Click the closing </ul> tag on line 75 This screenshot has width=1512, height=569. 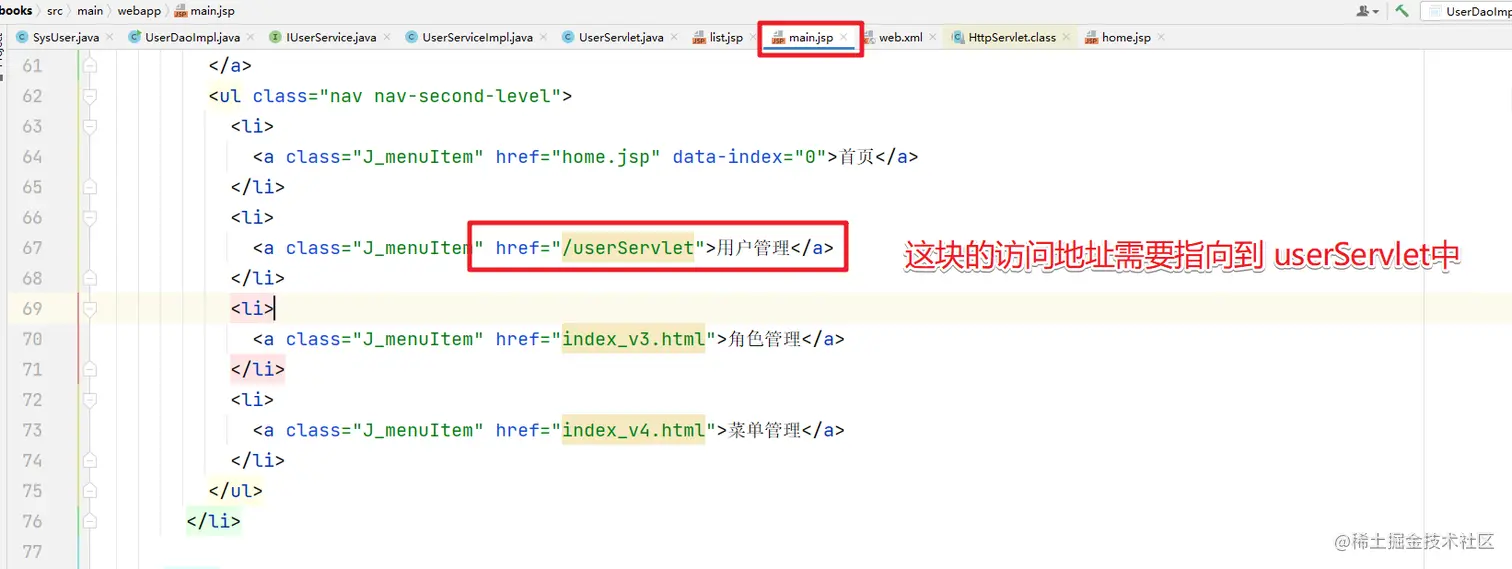click(236, 491)
